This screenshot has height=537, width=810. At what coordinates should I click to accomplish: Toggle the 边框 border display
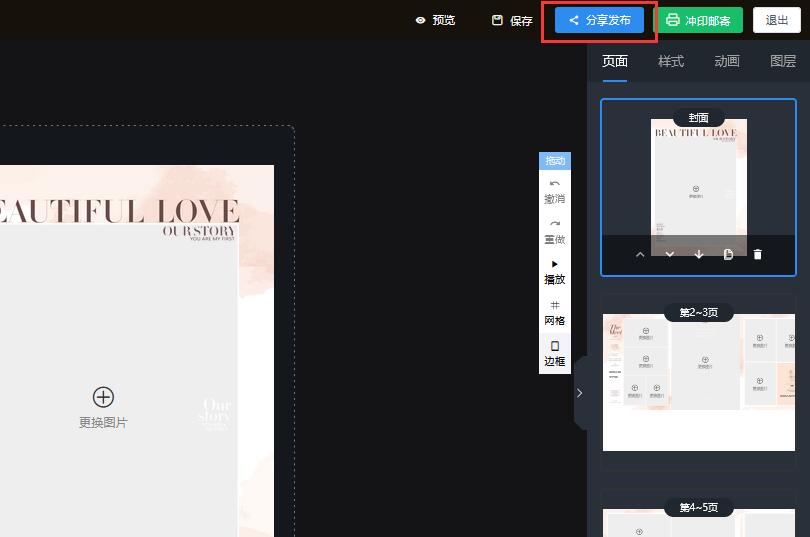(555, 354)
